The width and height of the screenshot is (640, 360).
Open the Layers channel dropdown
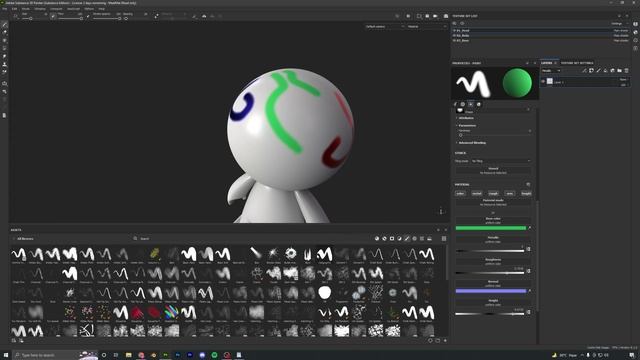pyautogui.click(x=551, y=71)
